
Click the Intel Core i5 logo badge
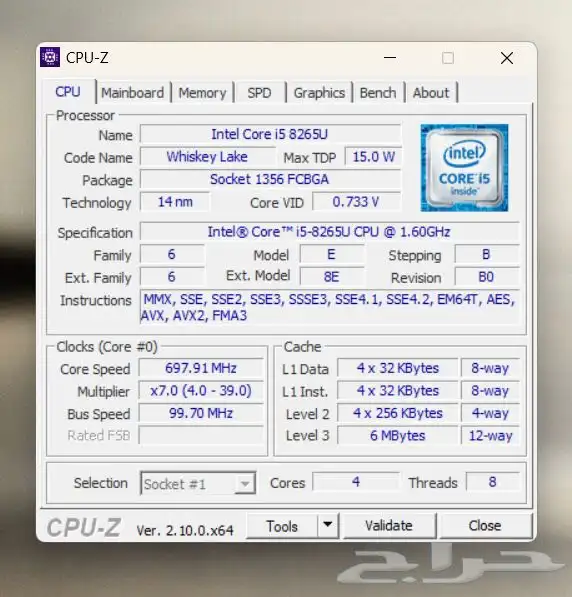click(464, 168)
